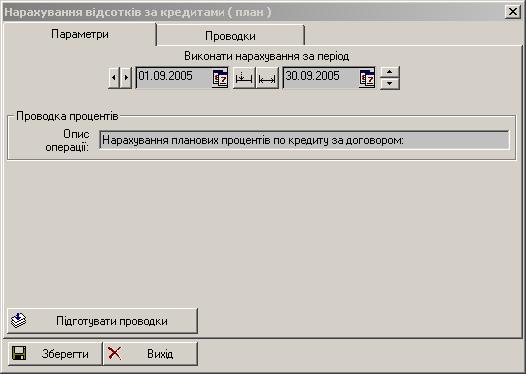This screenshot has height=374, width=526.
Task: Click Підготувати проводки button
Action: (102, 321)
